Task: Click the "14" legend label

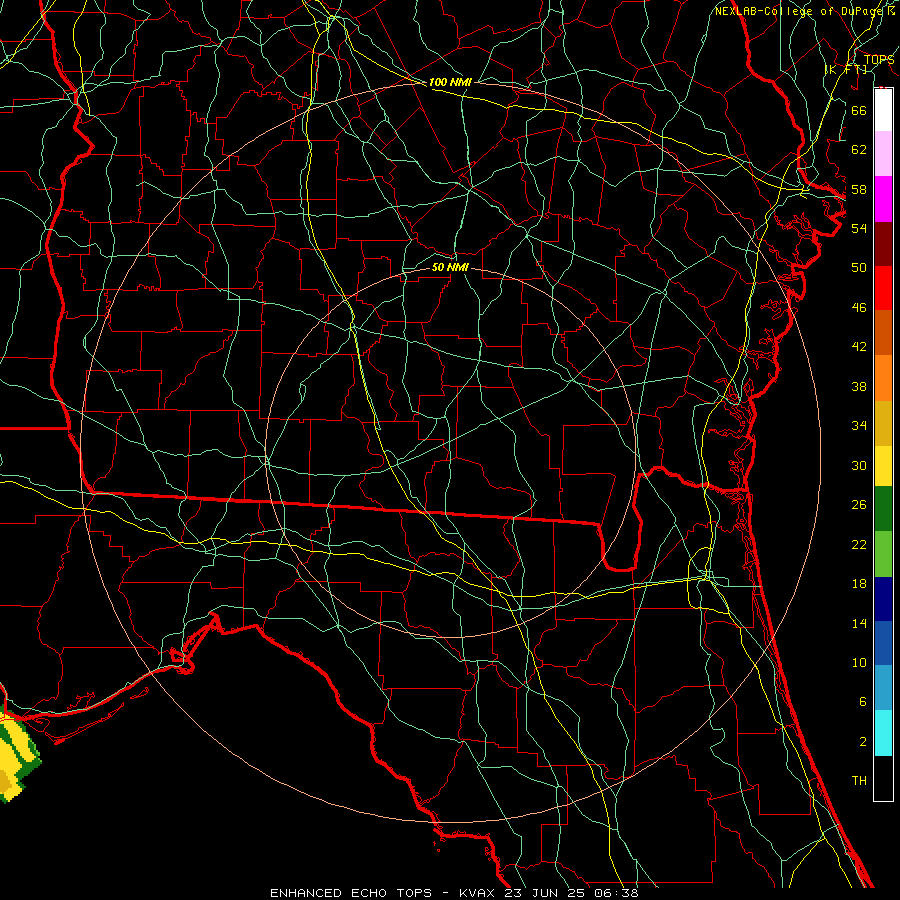Action: point(859,623)
